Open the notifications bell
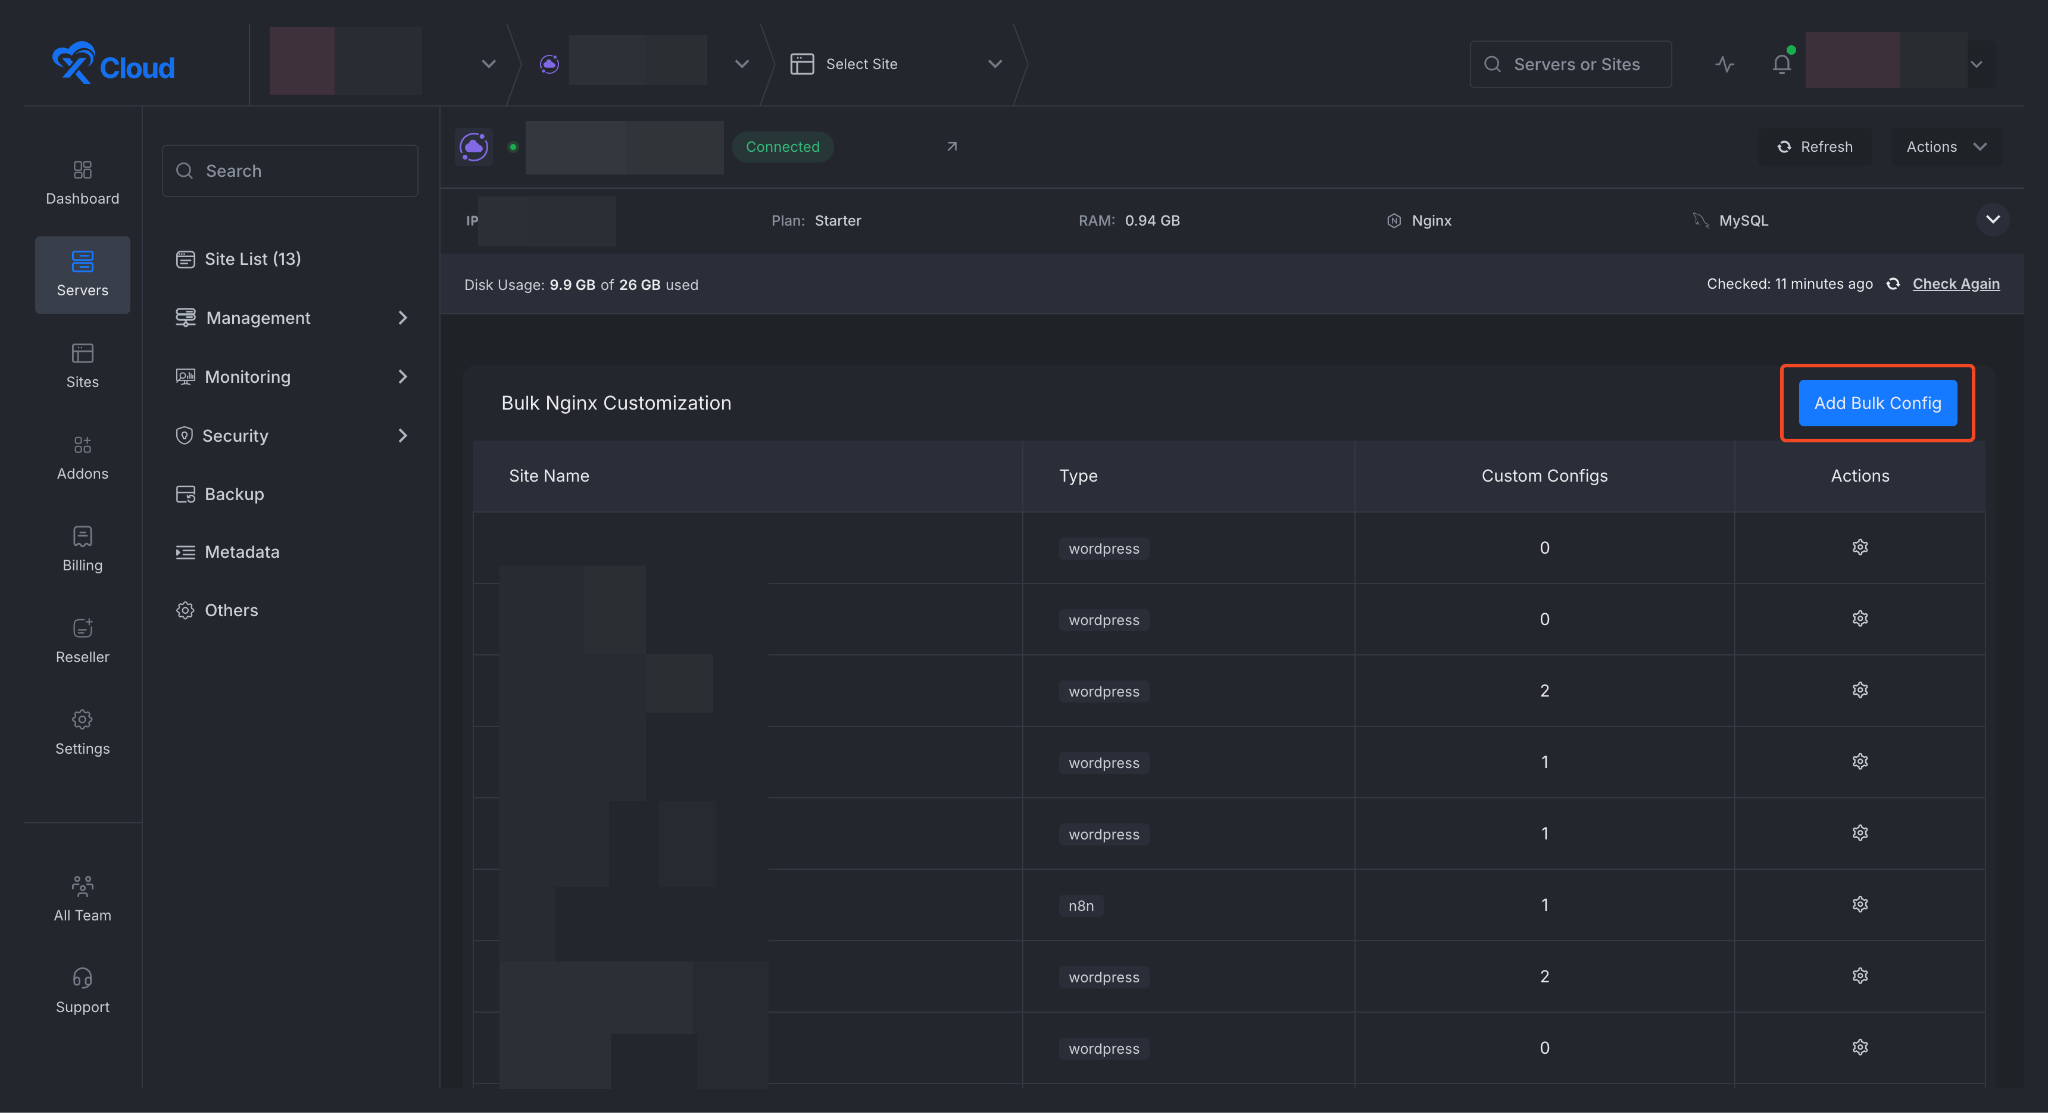This screenshot has width=2048, height=1113. coord(1781,64)
